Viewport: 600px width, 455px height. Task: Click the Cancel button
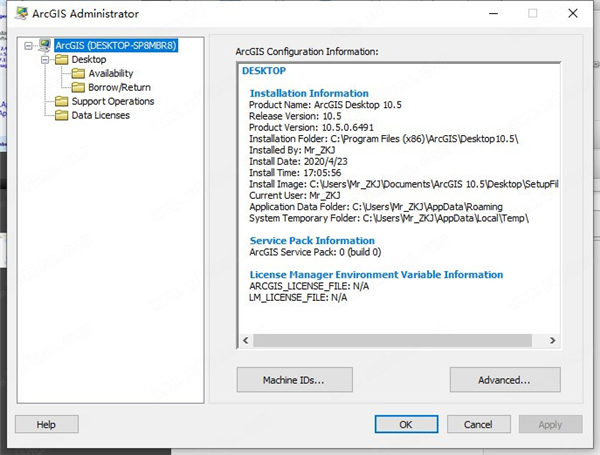click(479, 424)
